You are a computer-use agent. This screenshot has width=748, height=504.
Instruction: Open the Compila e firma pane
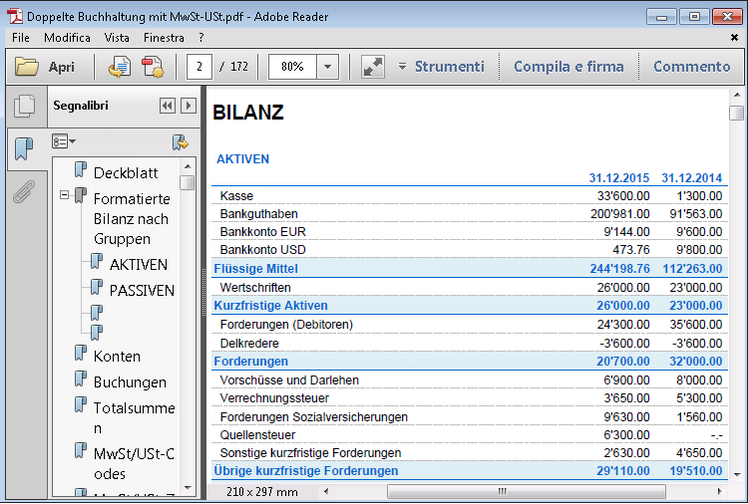coord(569,66)
